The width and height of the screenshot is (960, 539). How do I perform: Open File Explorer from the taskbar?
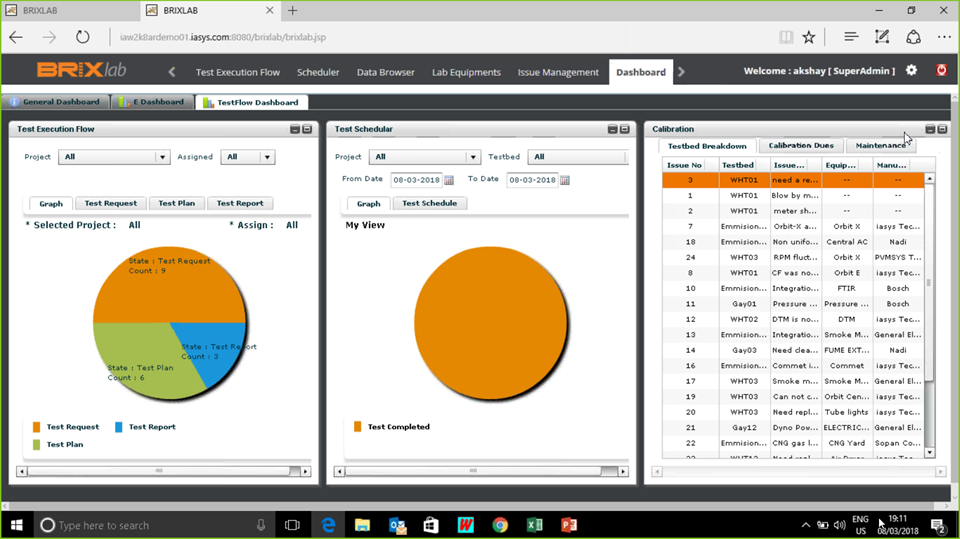coord(362,525)
